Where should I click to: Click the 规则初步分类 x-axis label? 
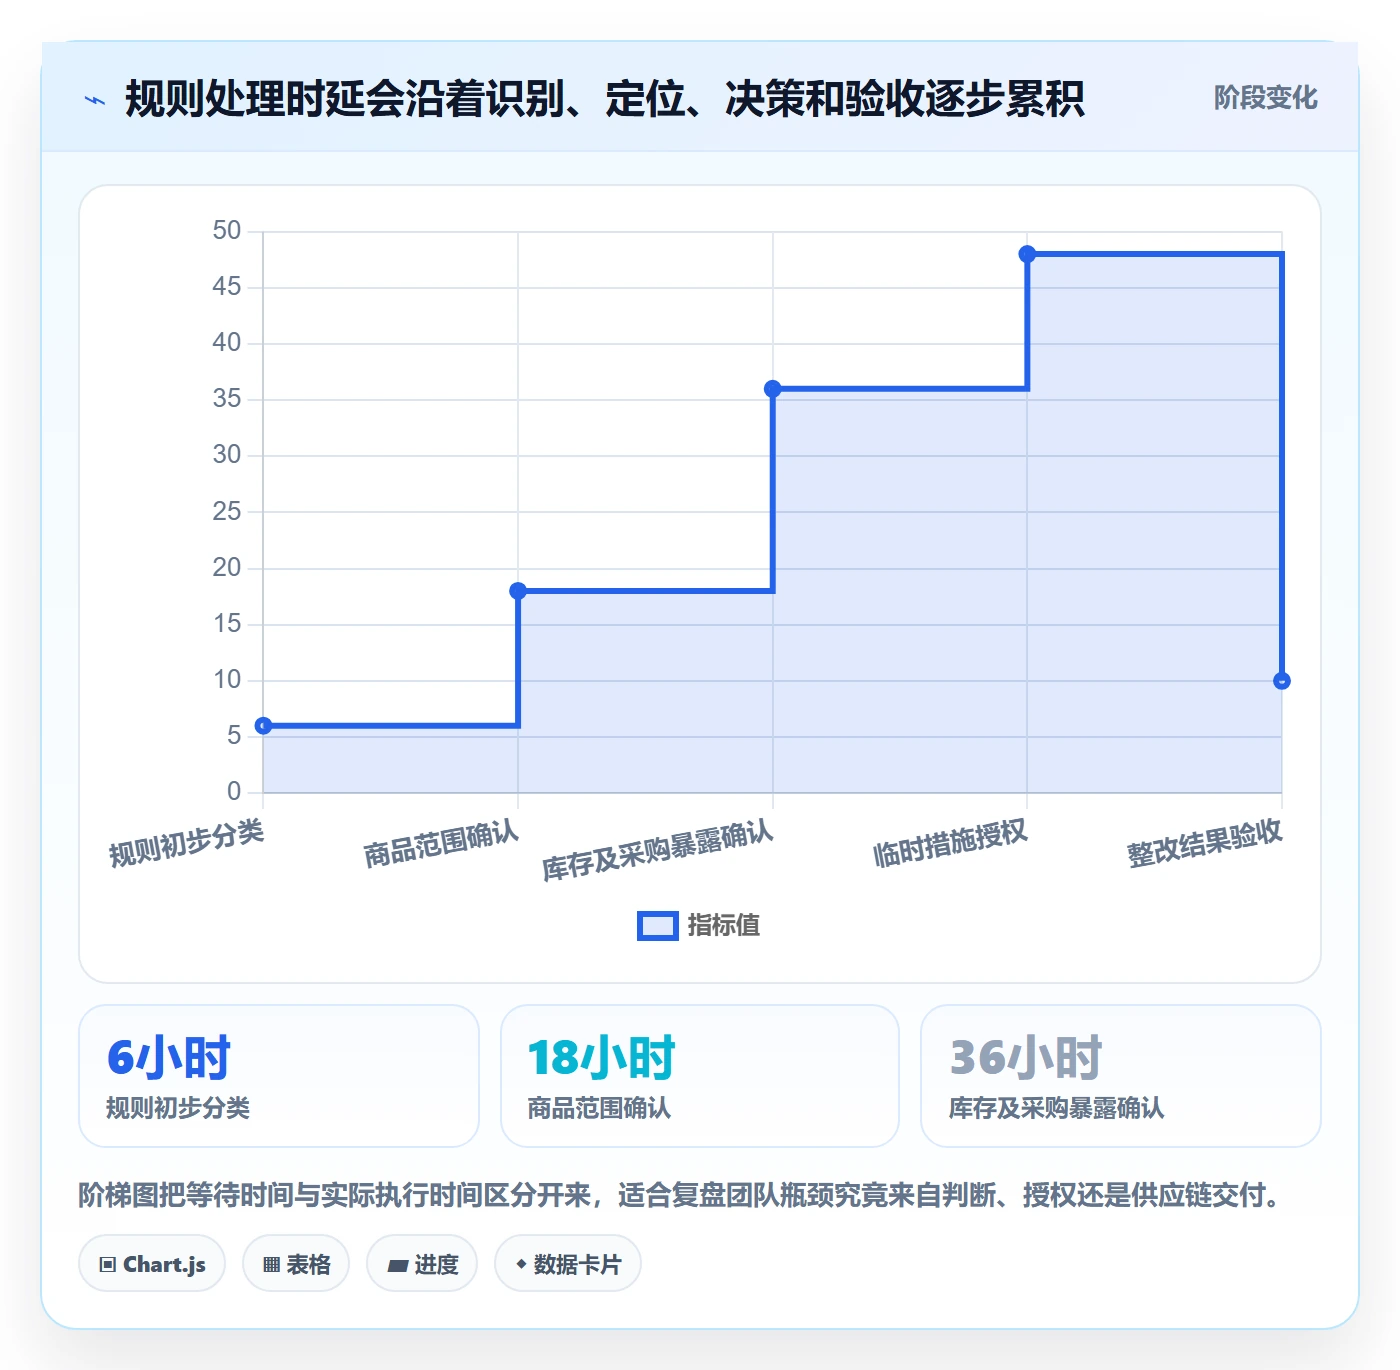coord(186,843)
